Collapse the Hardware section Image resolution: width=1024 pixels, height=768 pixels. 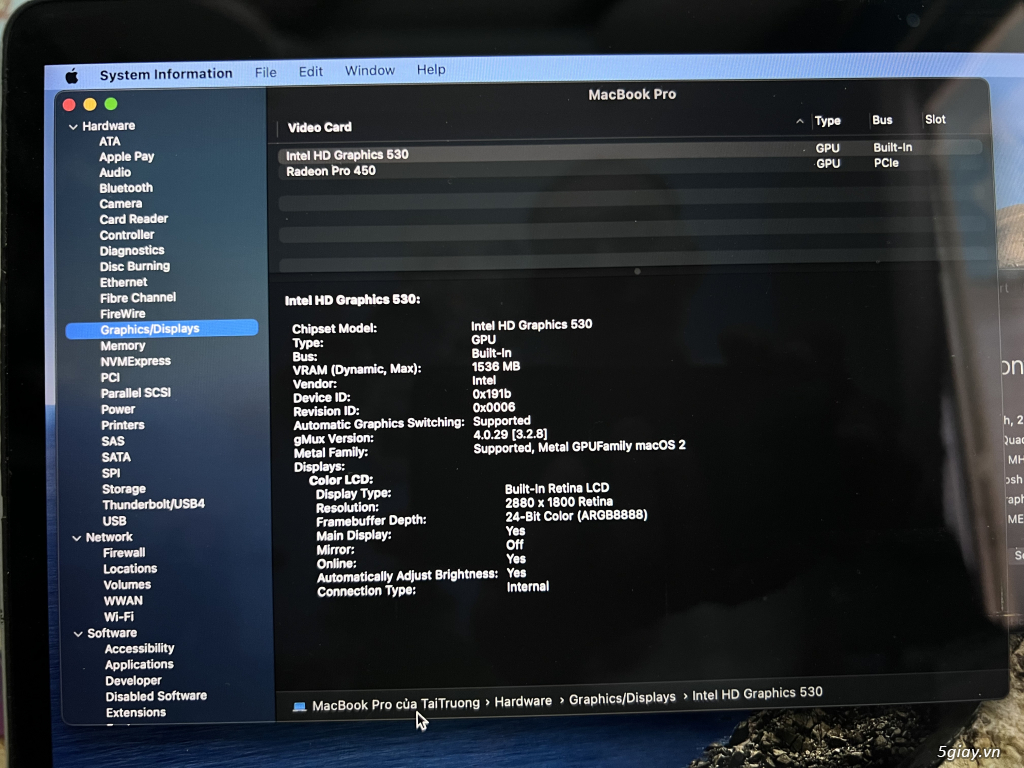tap(73, 125)
